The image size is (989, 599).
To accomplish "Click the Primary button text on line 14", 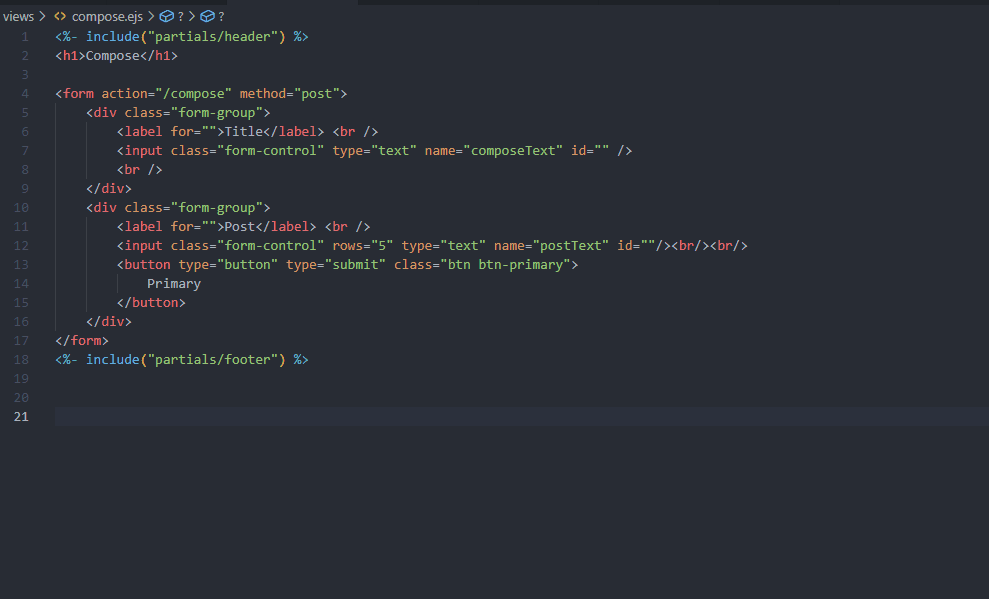I will pos(174,283).
